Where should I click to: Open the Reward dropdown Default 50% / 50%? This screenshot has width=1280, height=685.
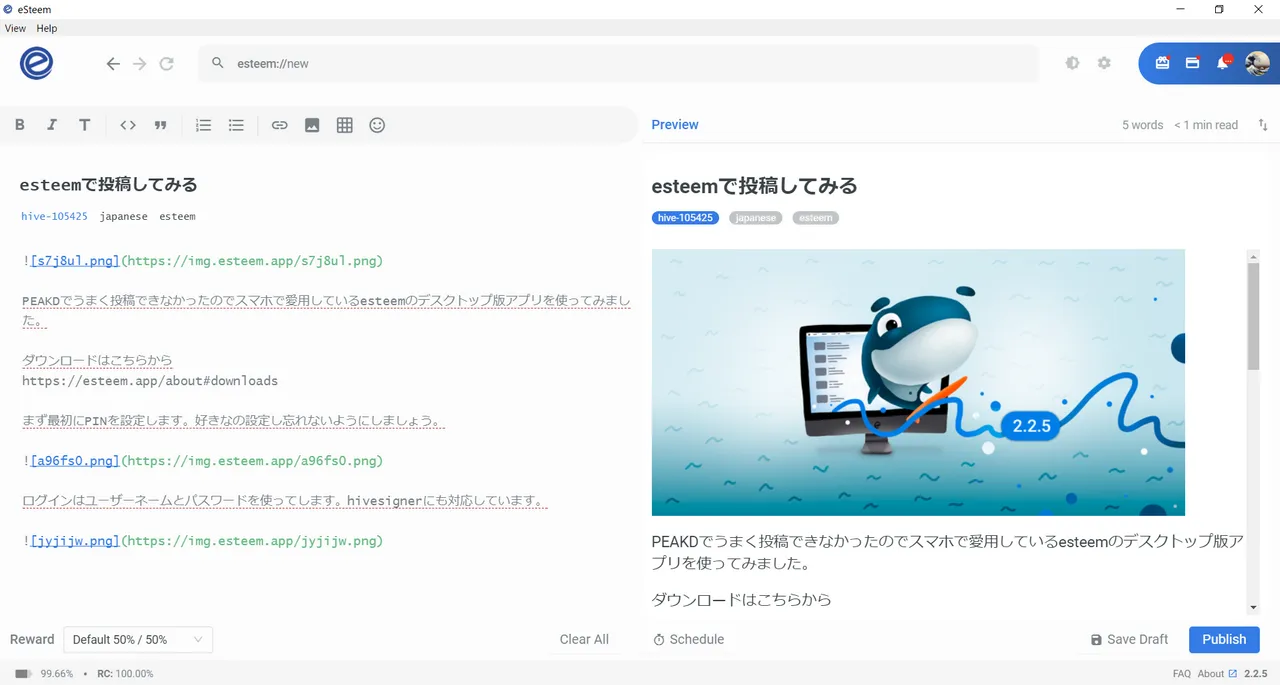[x=138, y=639]
